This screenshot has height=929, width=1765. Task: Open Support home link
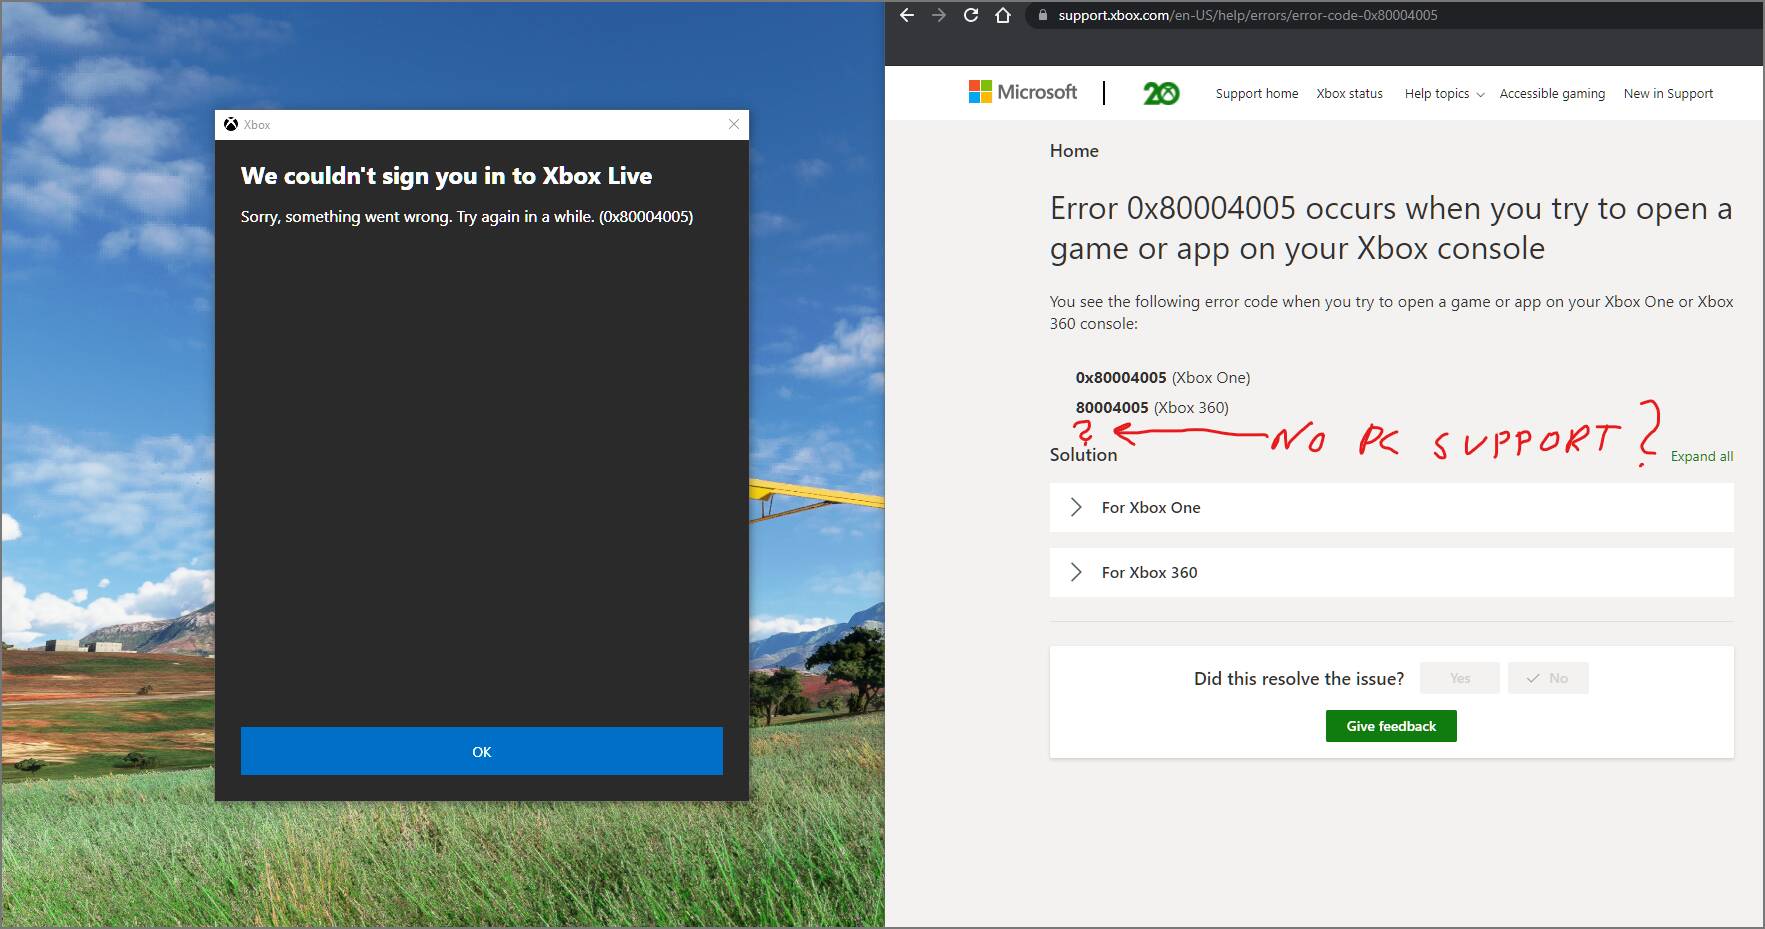point(1257,93)
